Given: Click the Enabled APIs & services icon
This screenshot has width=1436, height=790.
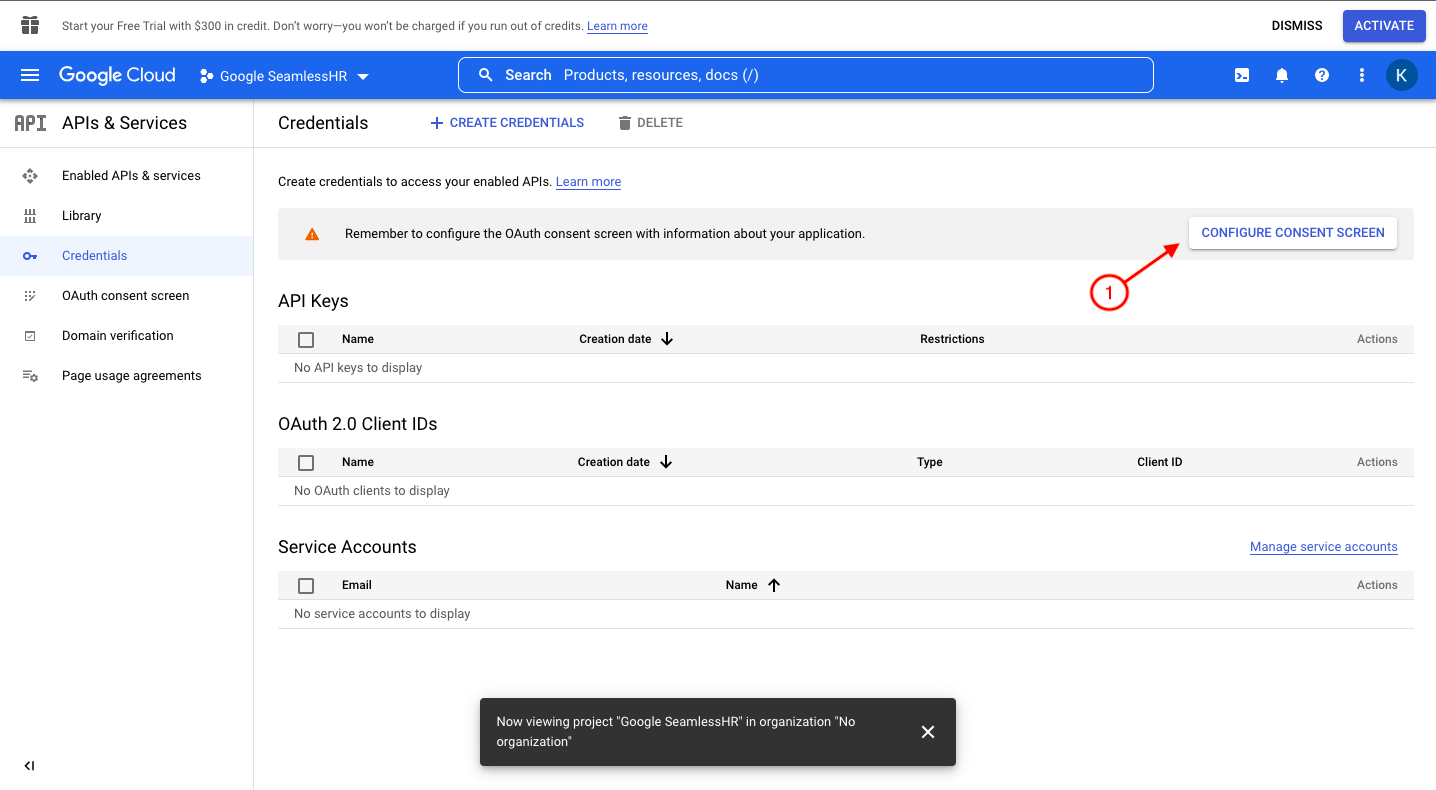Looking at the screenshot, I should [x=30, y=176].
